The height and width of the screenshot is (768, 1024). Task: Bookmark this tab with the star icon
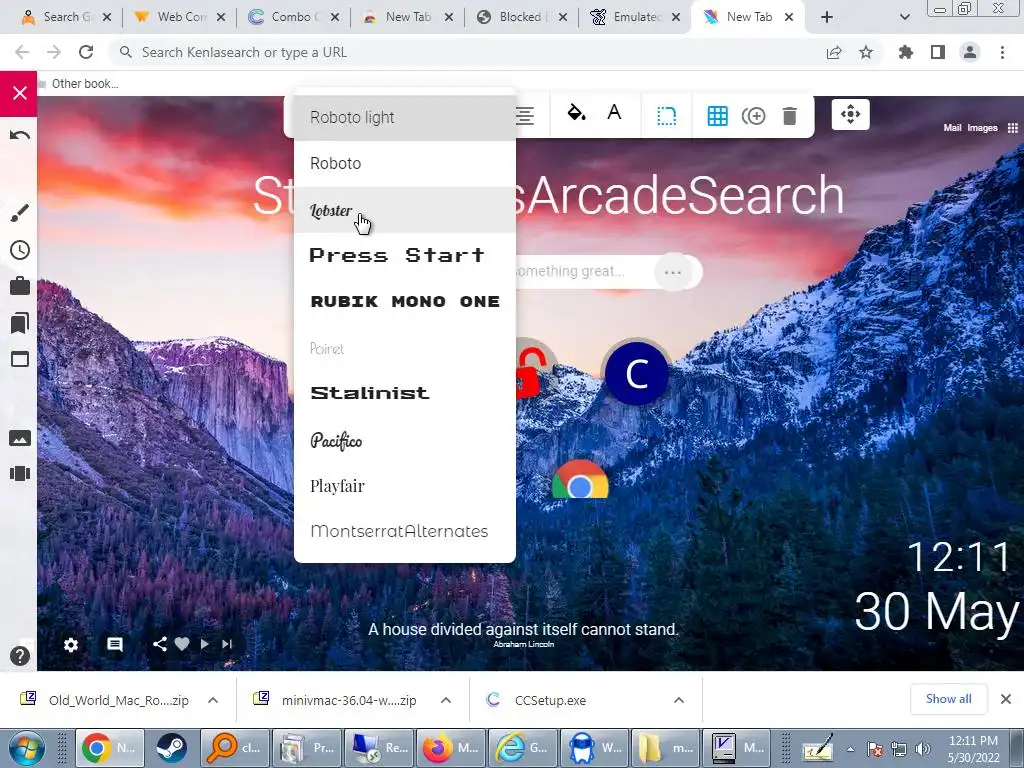866,52
